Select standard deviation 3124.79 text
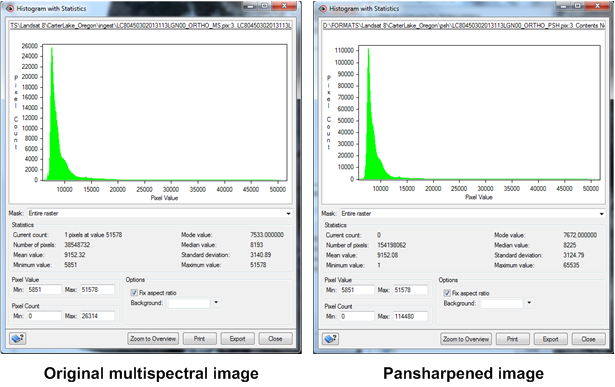This screenshot has width=615, height=387. click(573, 255)
